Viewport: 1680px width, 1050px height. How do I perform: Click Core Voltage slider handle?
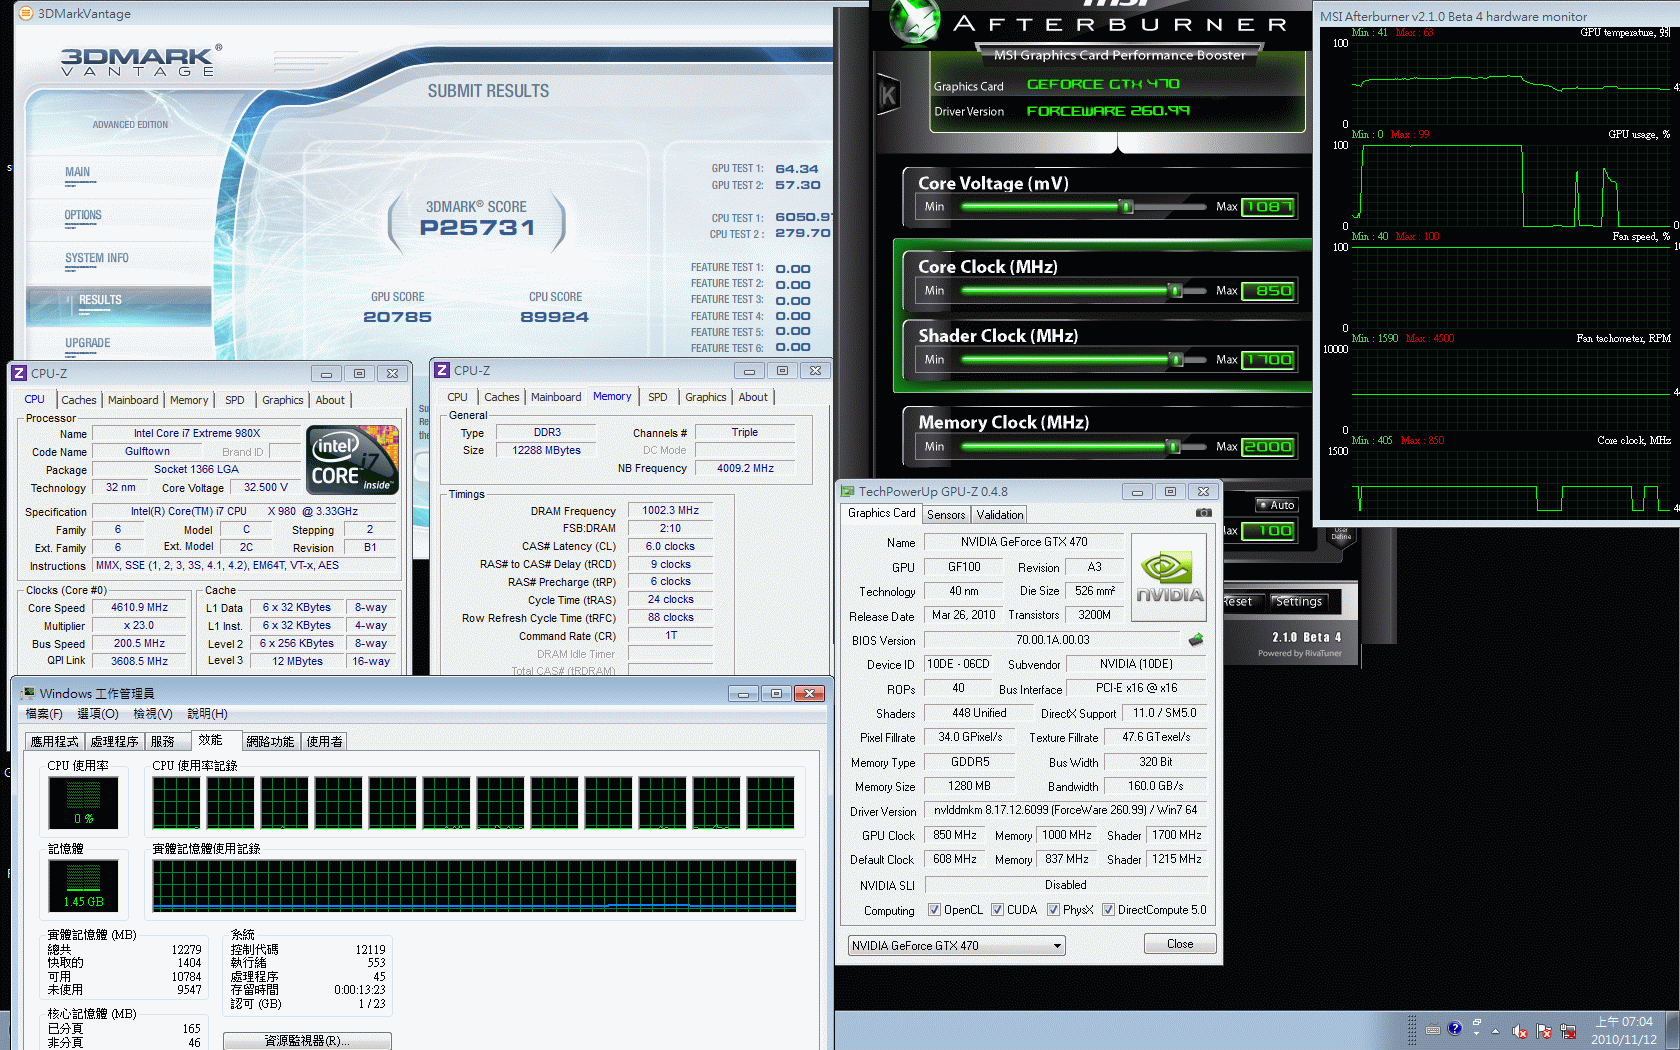coord(1127,207)
